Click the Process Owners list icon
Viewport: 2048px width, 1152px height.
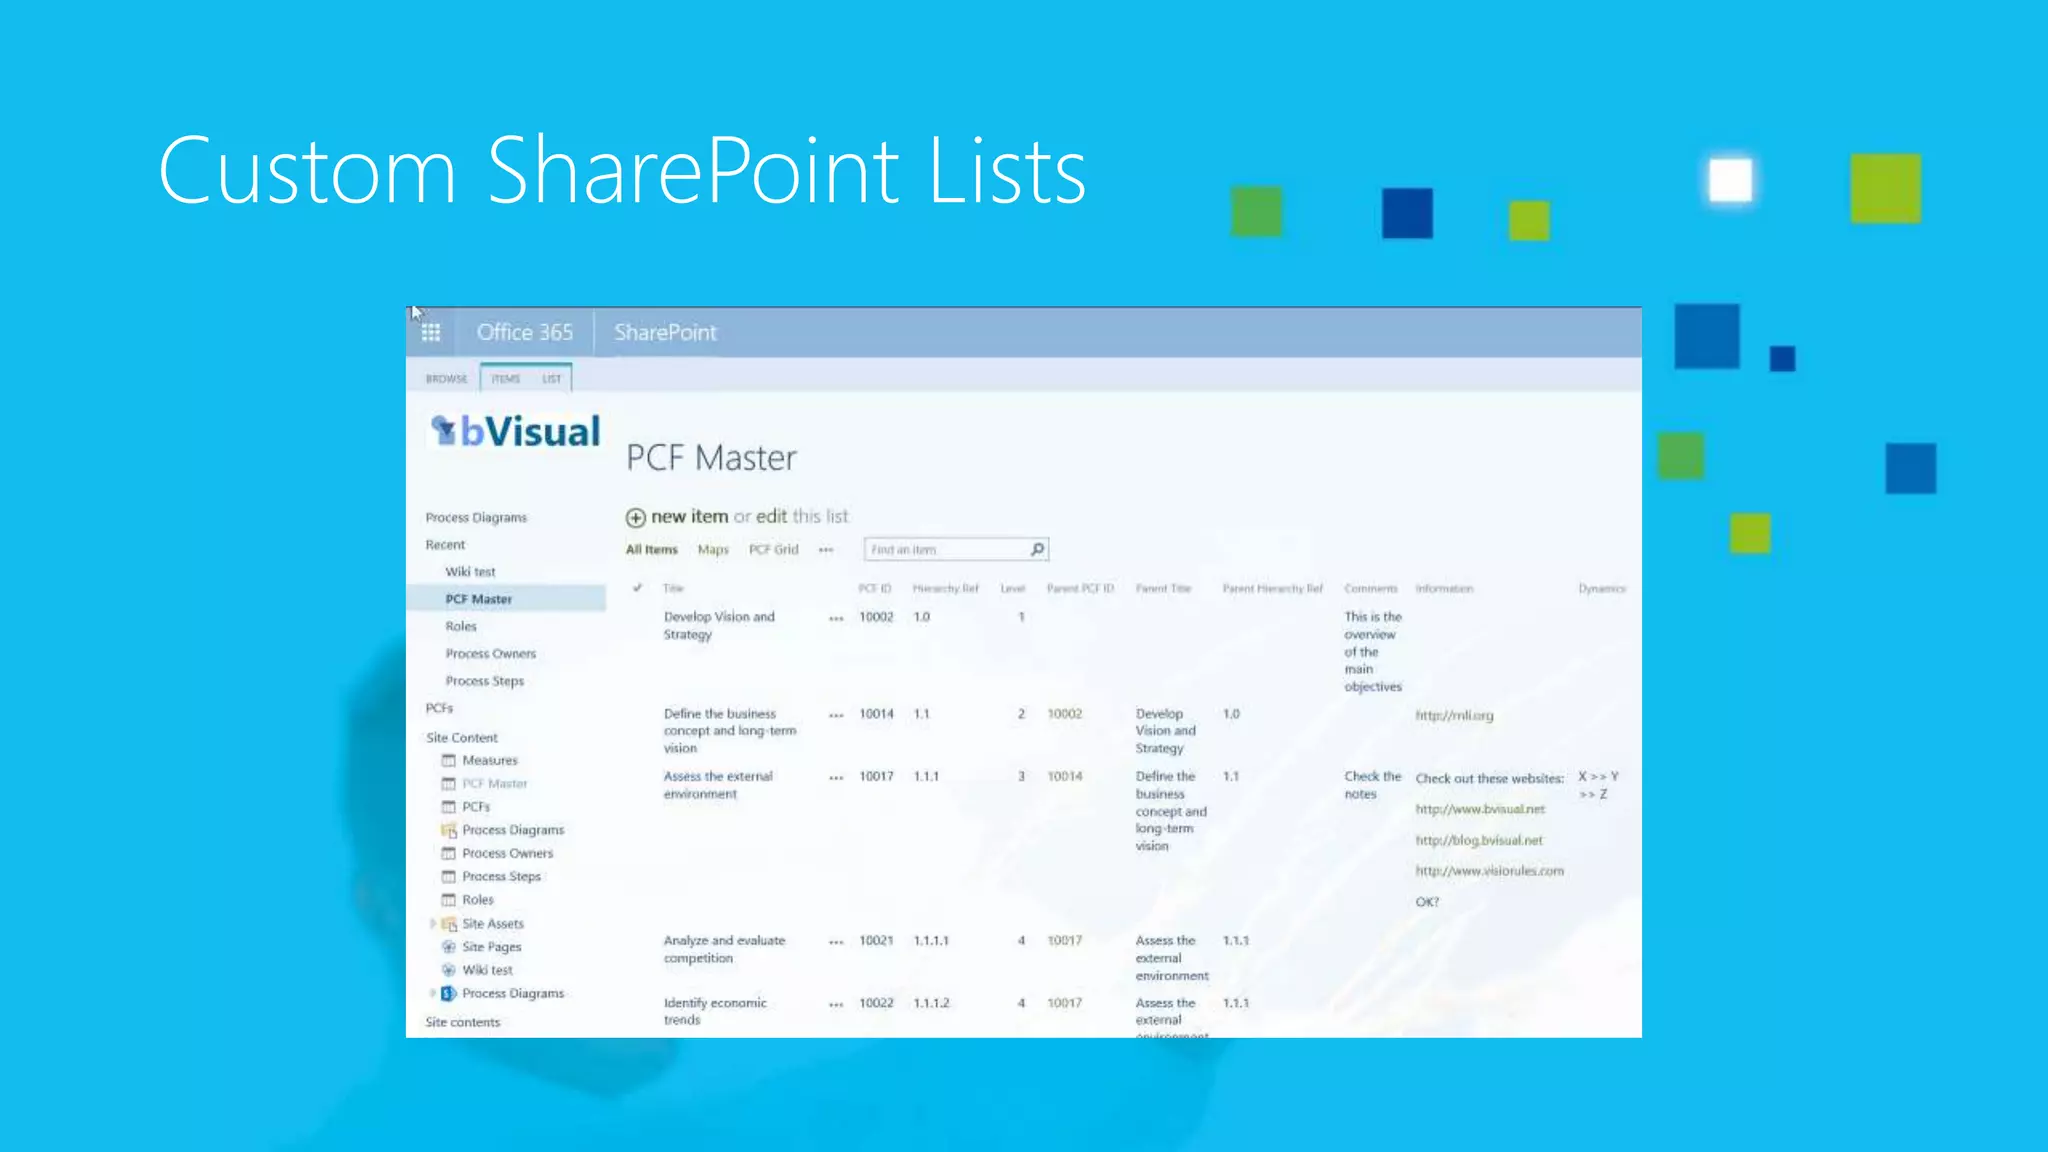click(x=449, y=854)
